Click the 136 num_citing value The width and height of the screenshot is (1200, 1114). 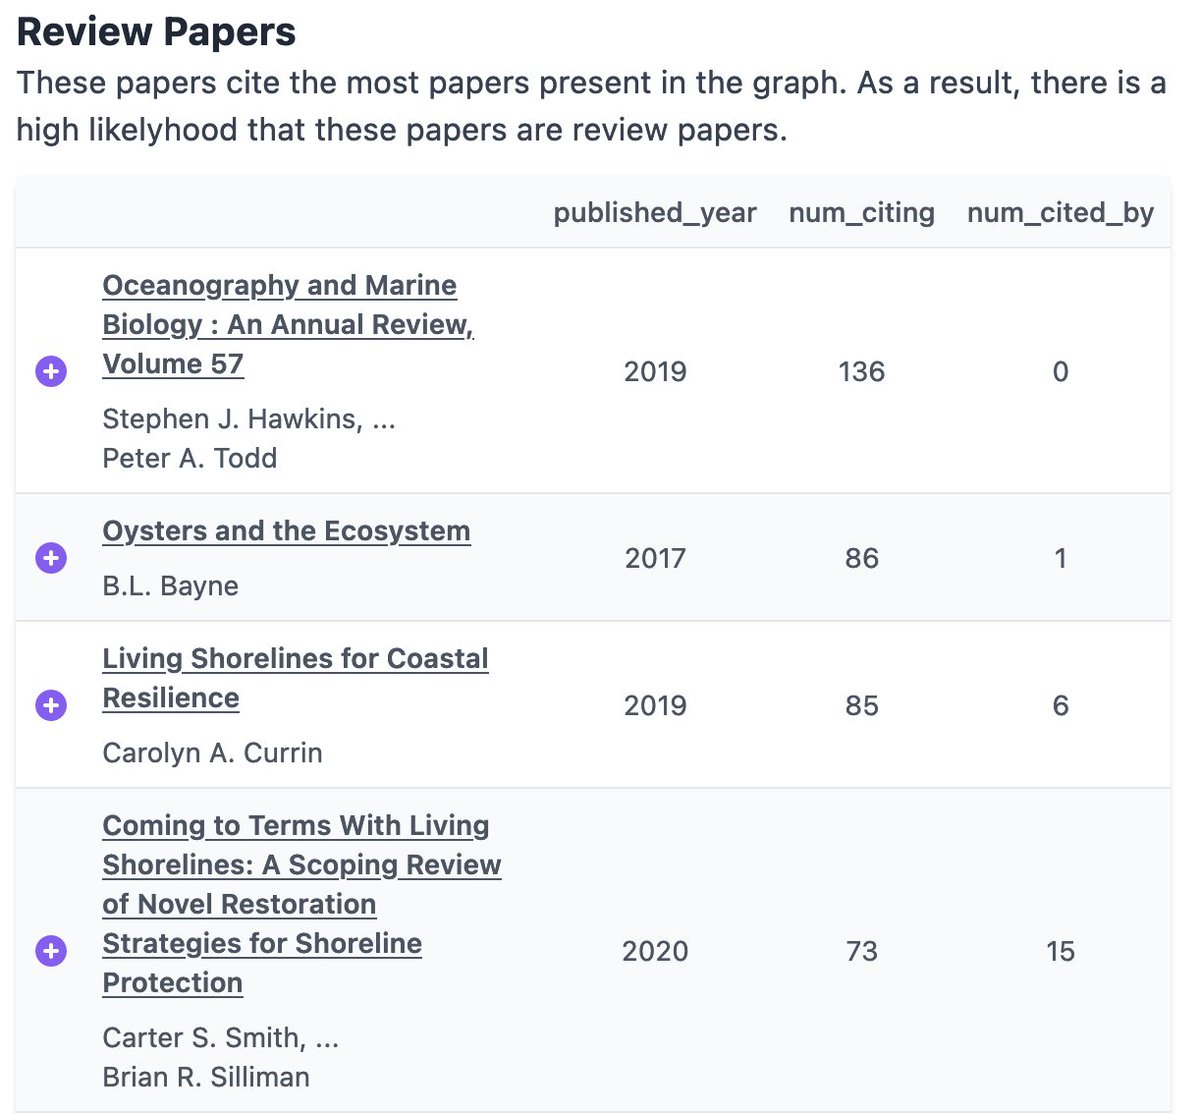click(861, 372)
